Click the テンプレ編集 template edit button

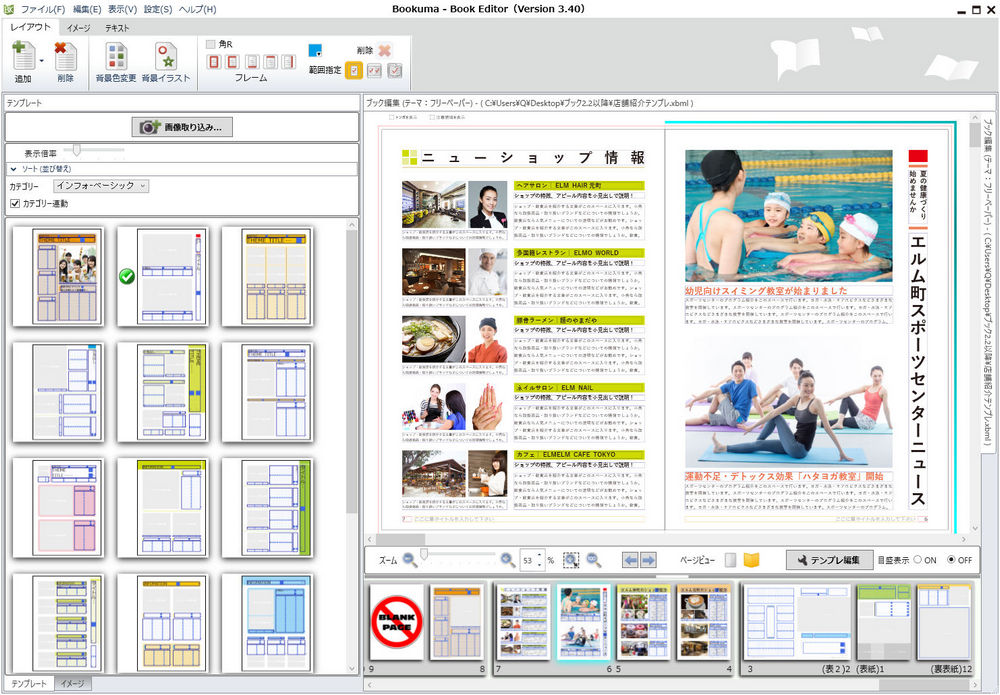tap(827, 560)
